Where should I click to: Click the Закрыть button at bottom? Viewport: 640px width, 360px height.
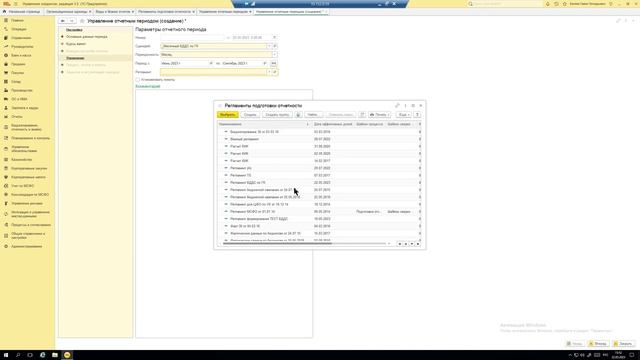click(x=623, y=344)
